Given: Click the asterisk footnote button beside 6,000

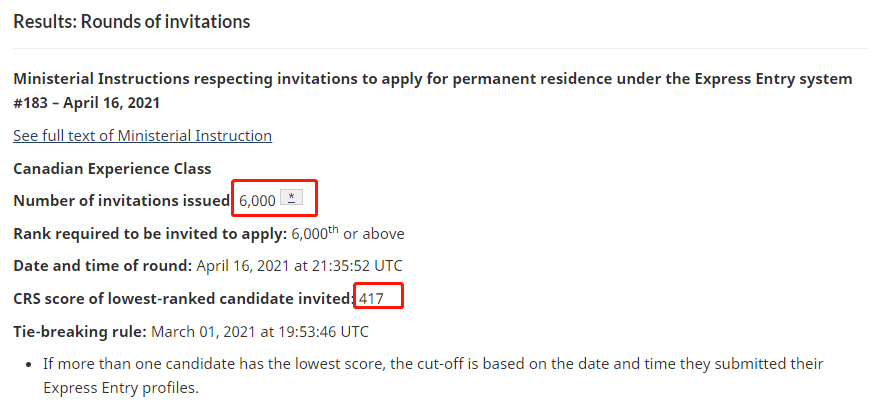Looking at the screenshot, I should [291, 197].
